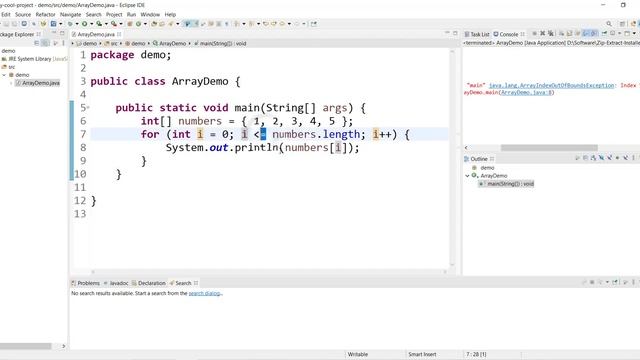
Task: Click the Remove Launch X icon in Console
Action: pyautogui.click(x=542, y=33)
